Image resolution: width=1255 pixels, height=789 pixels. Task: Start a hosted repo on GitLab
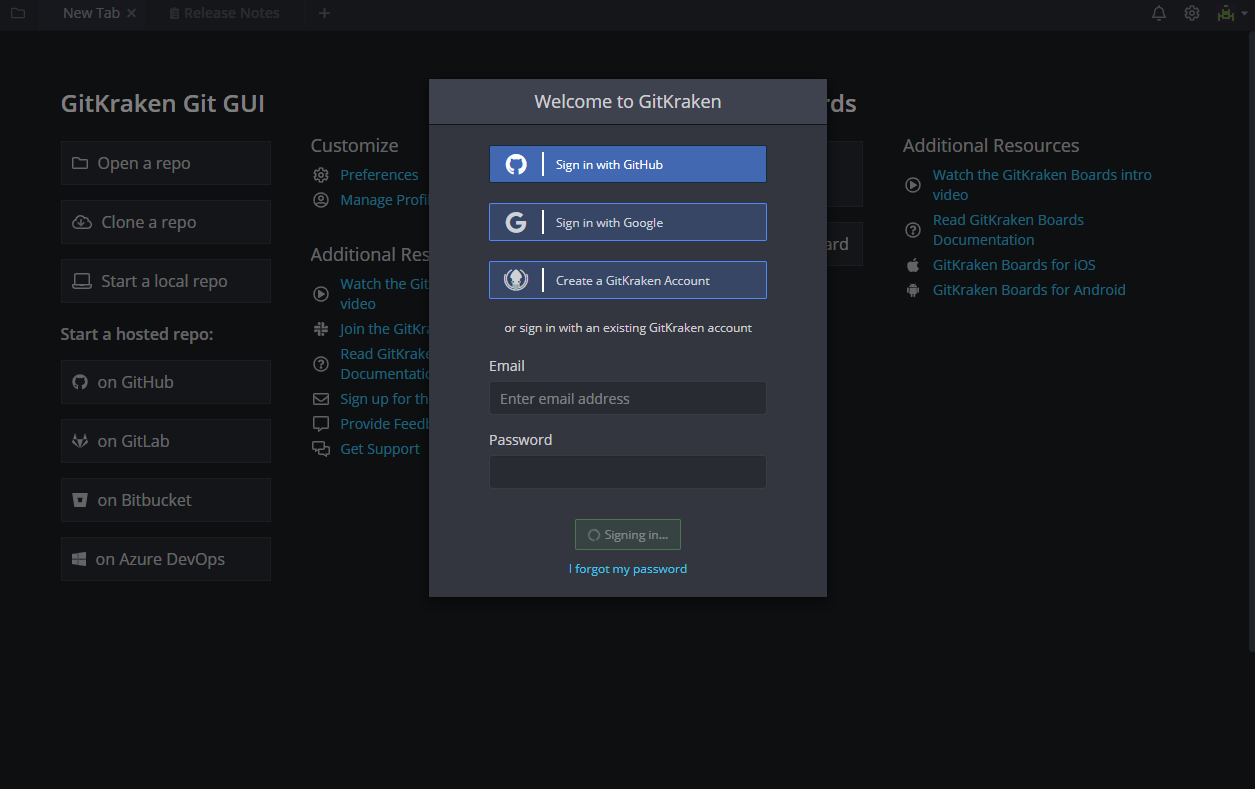[166, 441]
